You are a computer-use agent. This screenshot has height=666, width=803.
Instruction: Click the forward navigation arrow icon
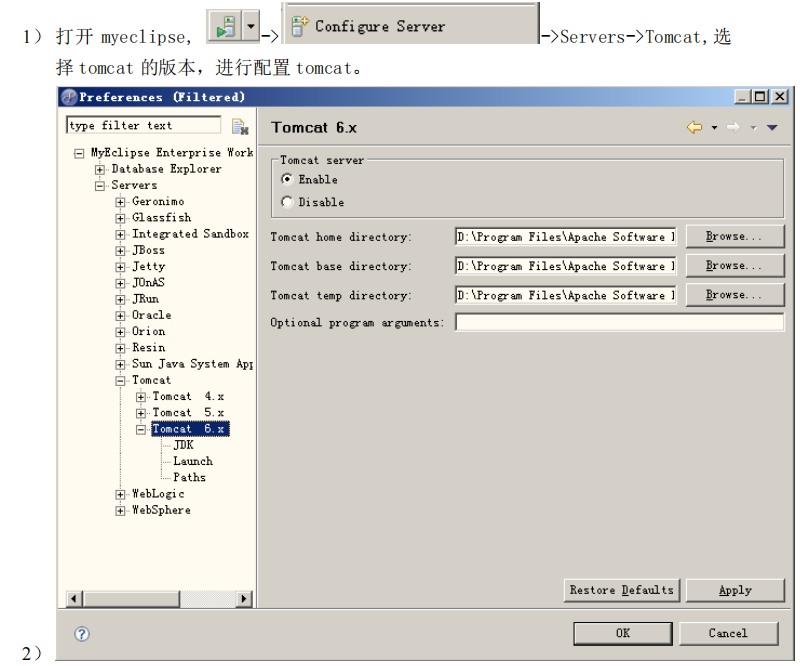733,127
